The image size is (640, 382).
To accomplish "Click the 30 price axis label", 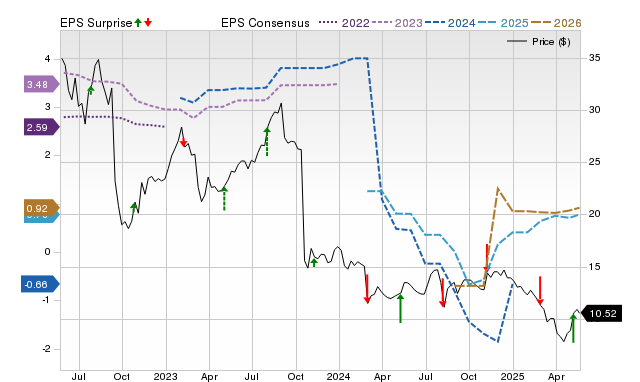I will pos(594,110).
